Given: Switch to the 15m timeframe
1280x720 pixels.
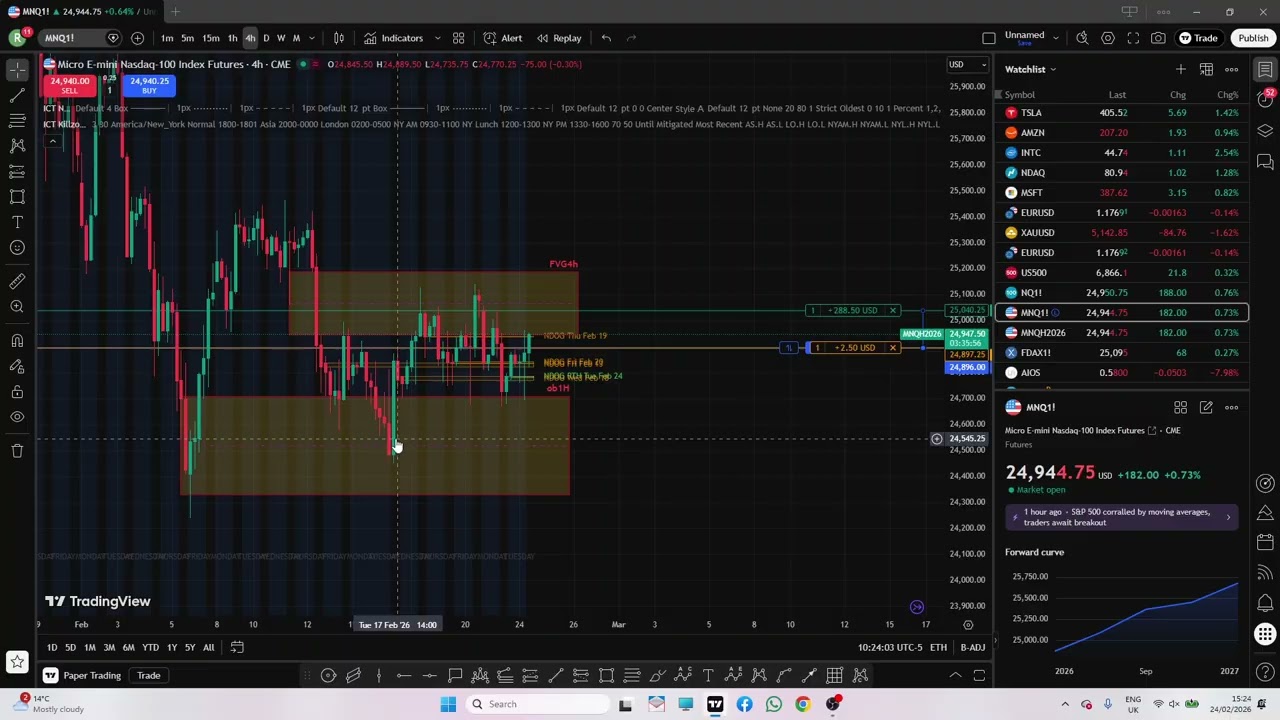Looking at the screenshot, I should pos(211,38).
